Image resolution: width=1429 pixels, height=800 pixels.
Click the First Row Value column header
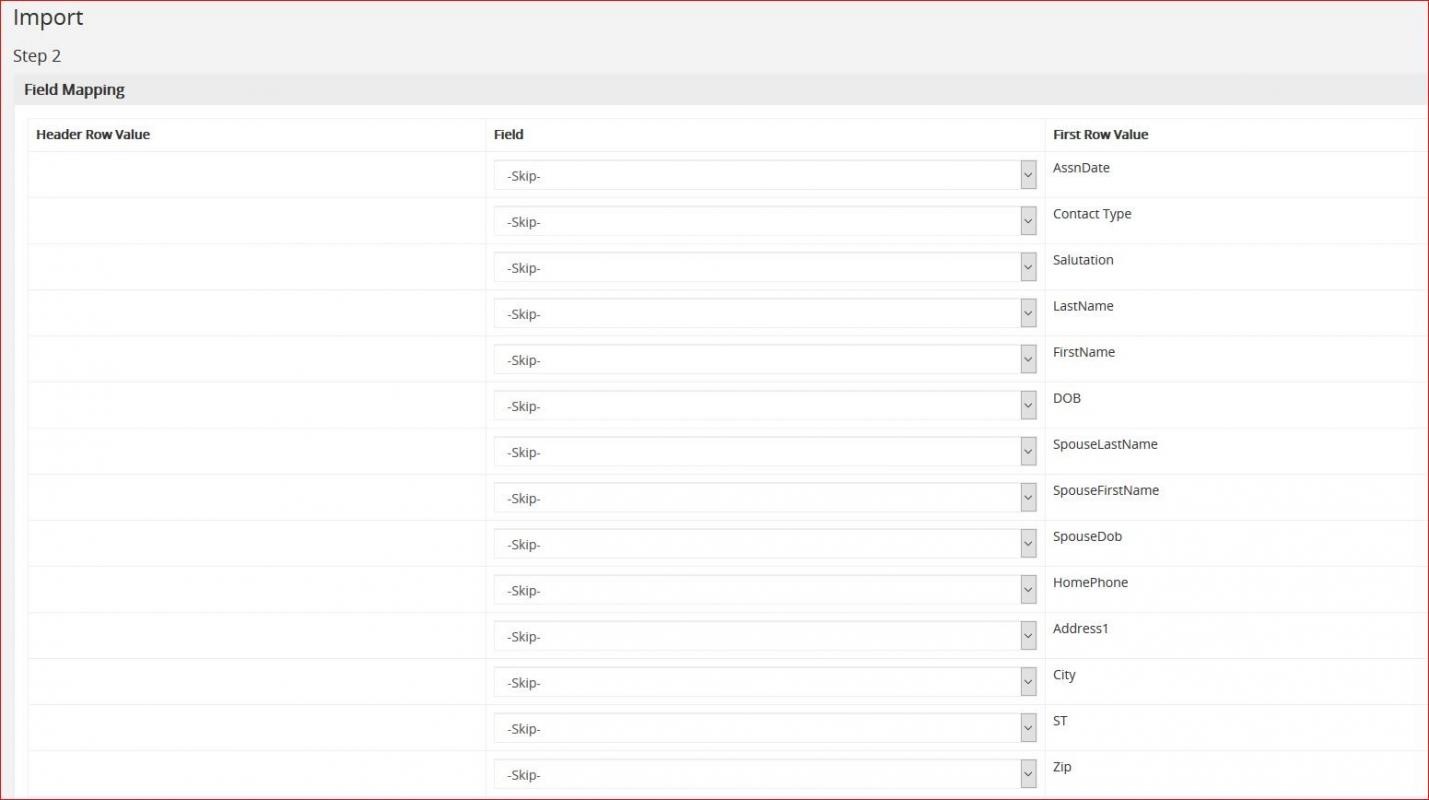(1100, 135)
